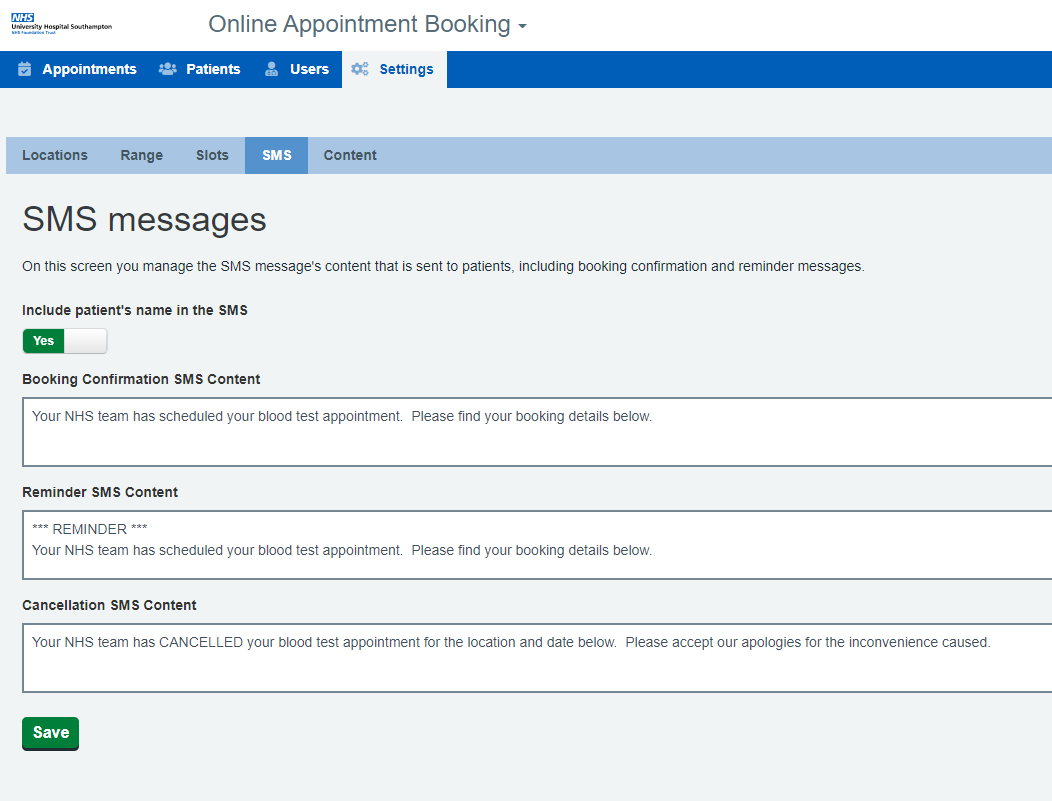Click the calendar icon beside Appointments
The width and height of the screenshot is (1052, 801).
pyautogui.click(x=25, y=70)
